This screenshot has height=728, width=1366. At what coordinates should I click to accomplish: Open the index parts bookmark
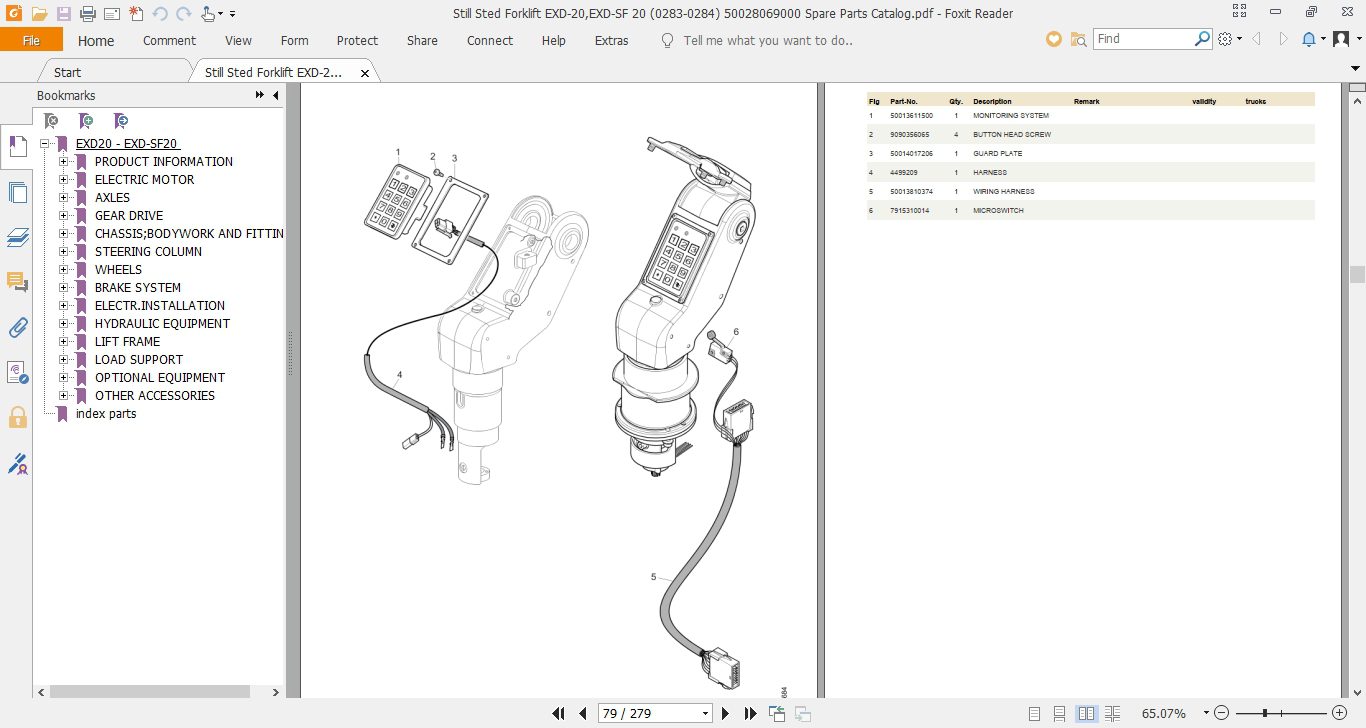click(x=106, y=414)
